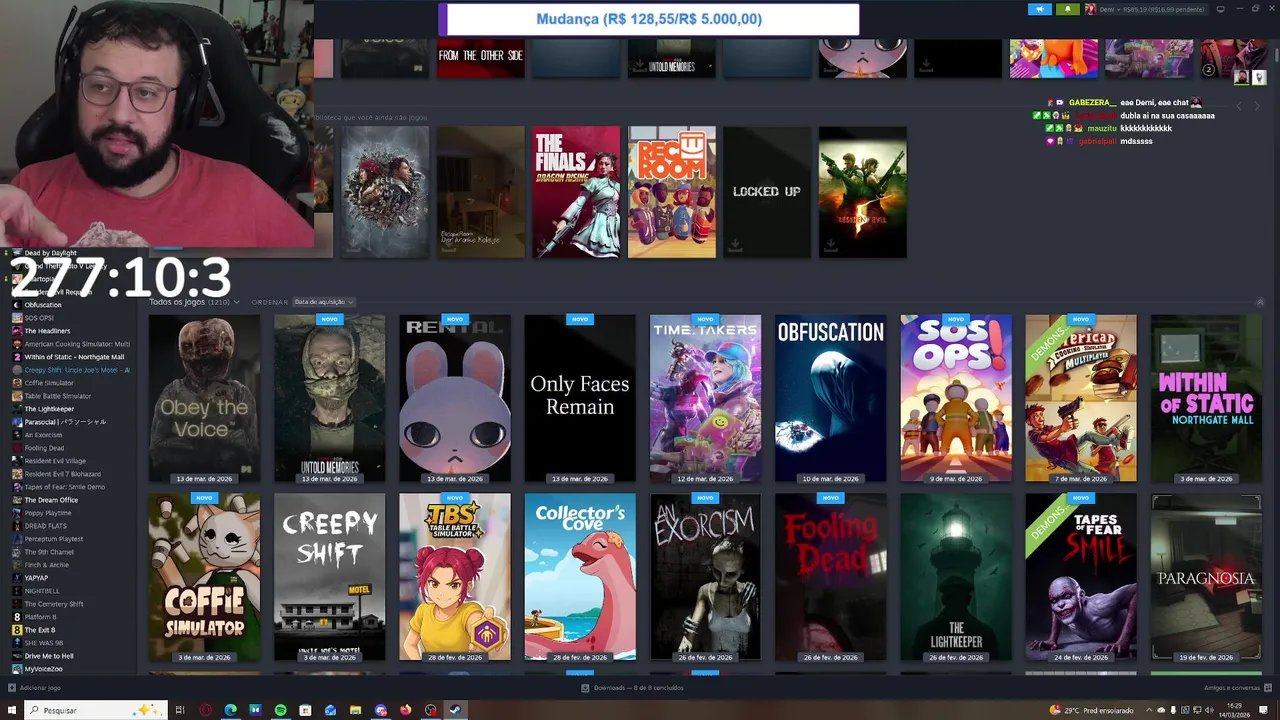Screen dimensions: 1280x720
Task: Select Coffie Simulator in the sidebar list
Action: click(x=49, y=383)
